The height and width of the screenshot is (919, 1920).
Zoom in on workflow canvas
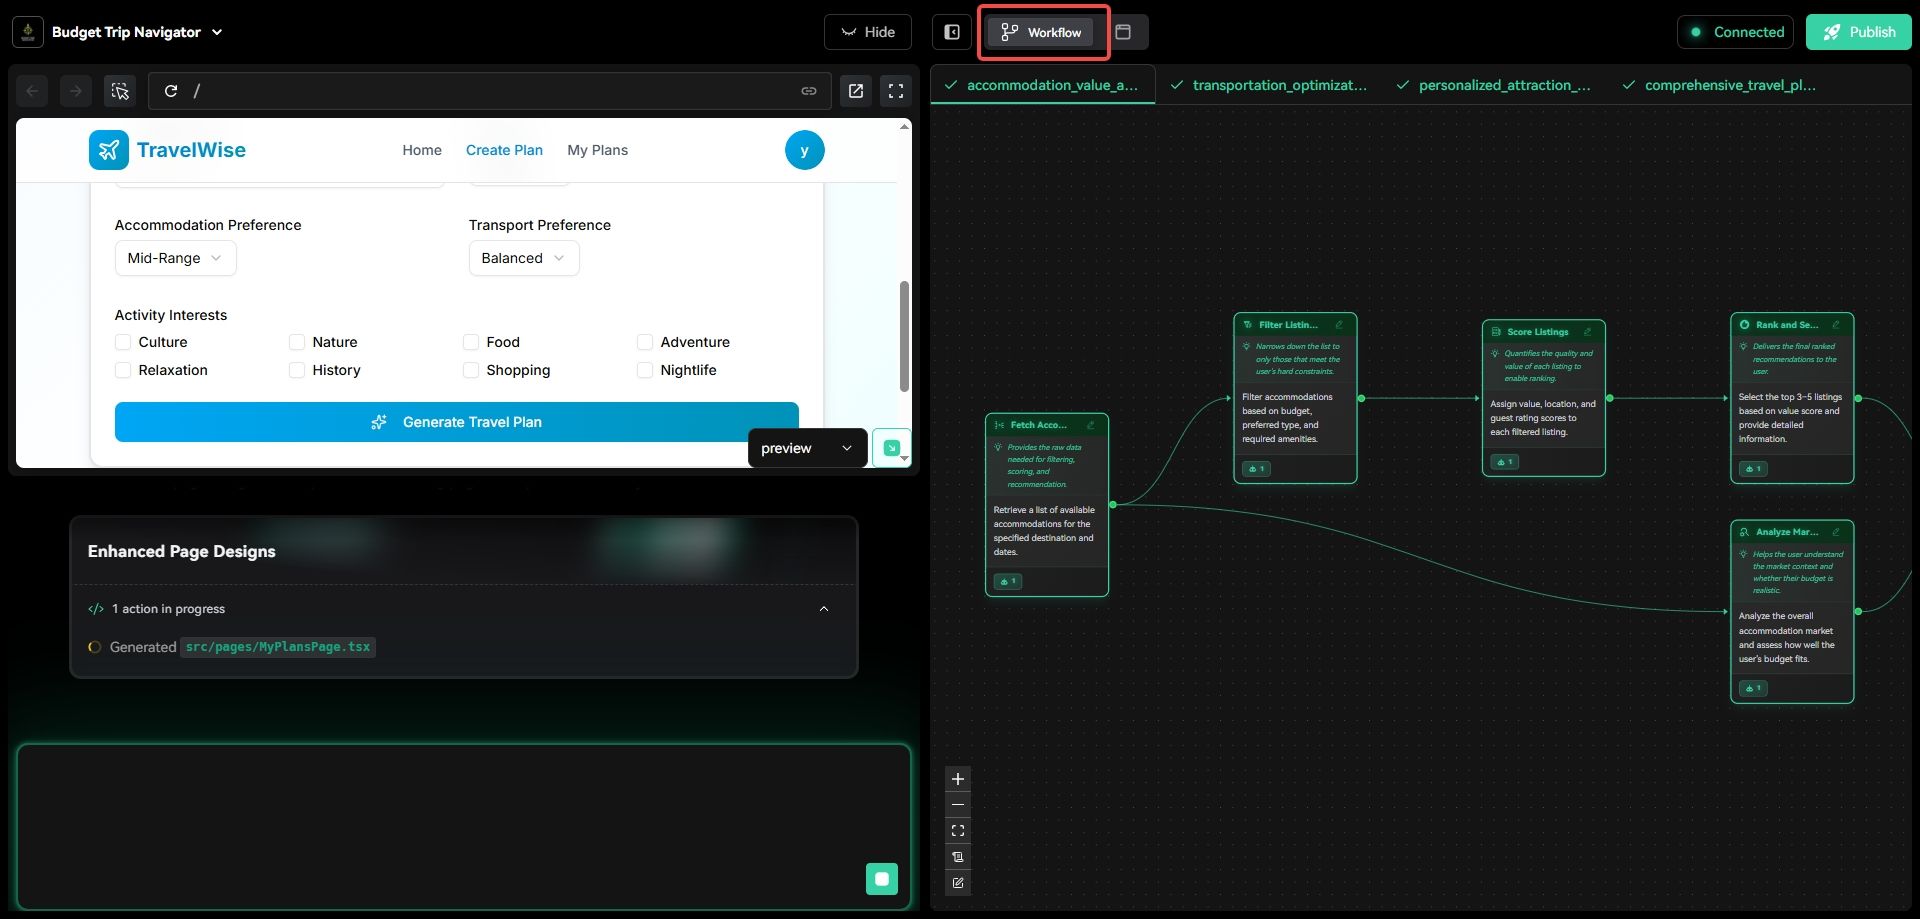pyautogui.click(x=957, y=779)
